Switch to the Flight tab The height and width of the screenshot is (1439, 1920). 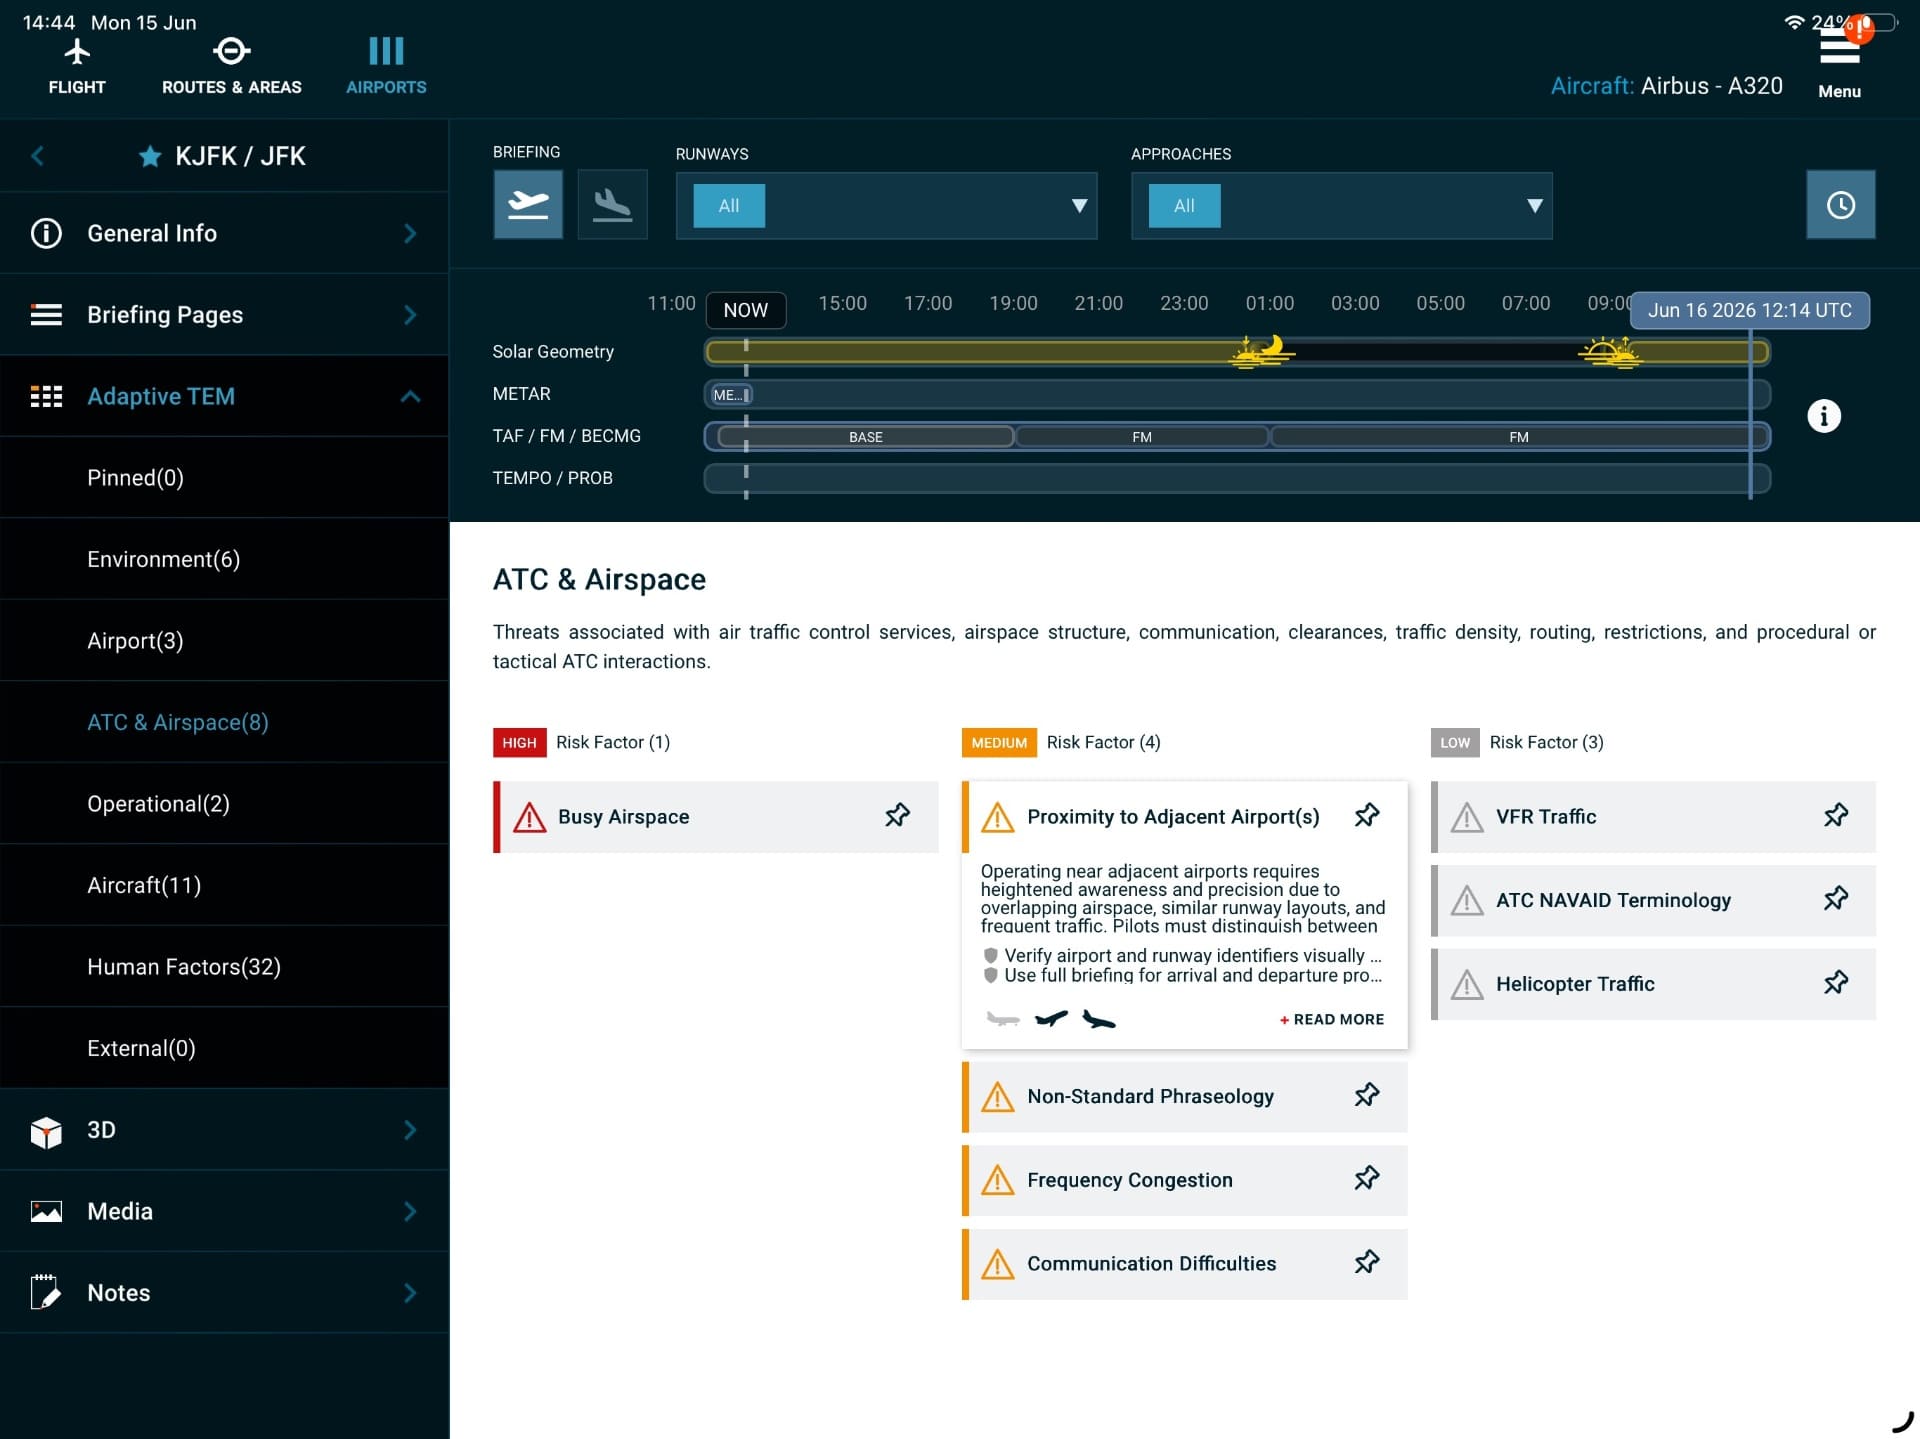(77, 66)
